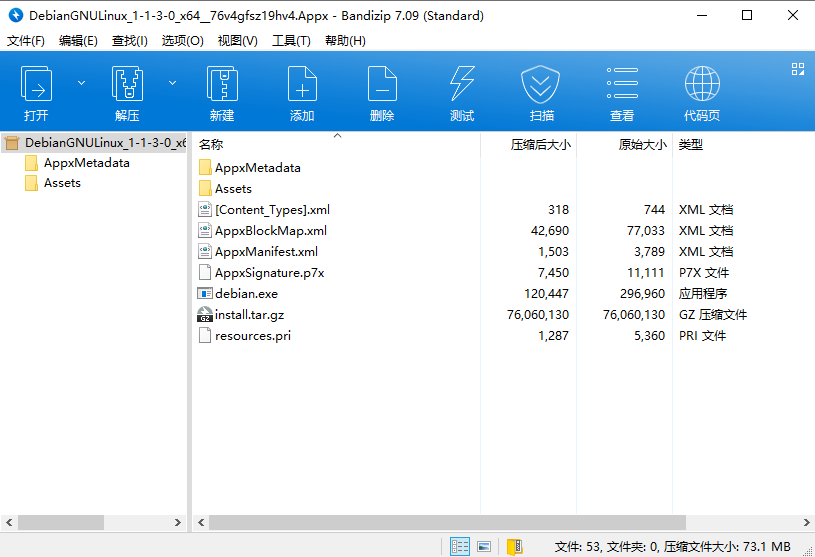Click the [Content_Types].xml file icon

click(x=205, y=209)
